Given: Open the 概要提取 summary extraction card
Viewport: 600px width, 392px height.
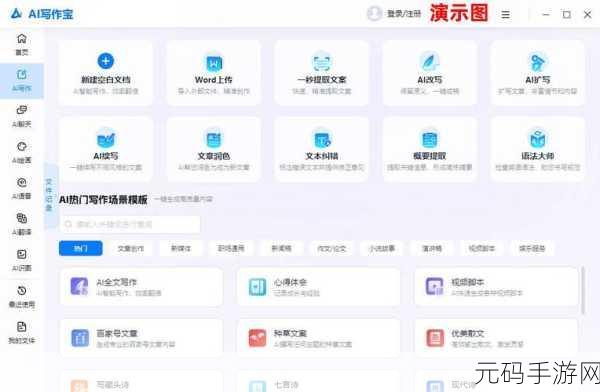Looking at the screenshot, I should (429, 149).
